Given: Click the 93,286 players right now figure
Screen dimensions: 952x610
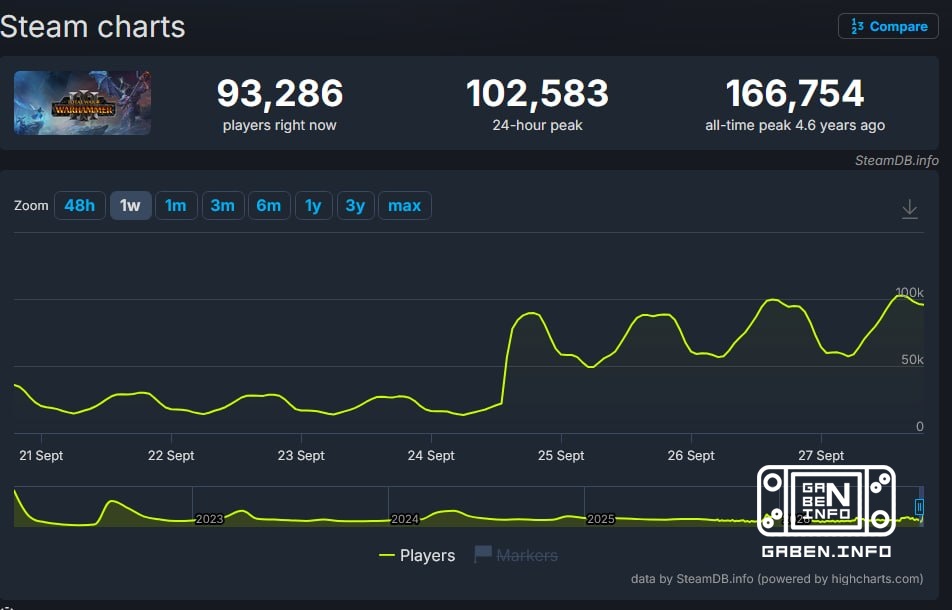Looking at the screenshot, I should (x=280, y=93).
